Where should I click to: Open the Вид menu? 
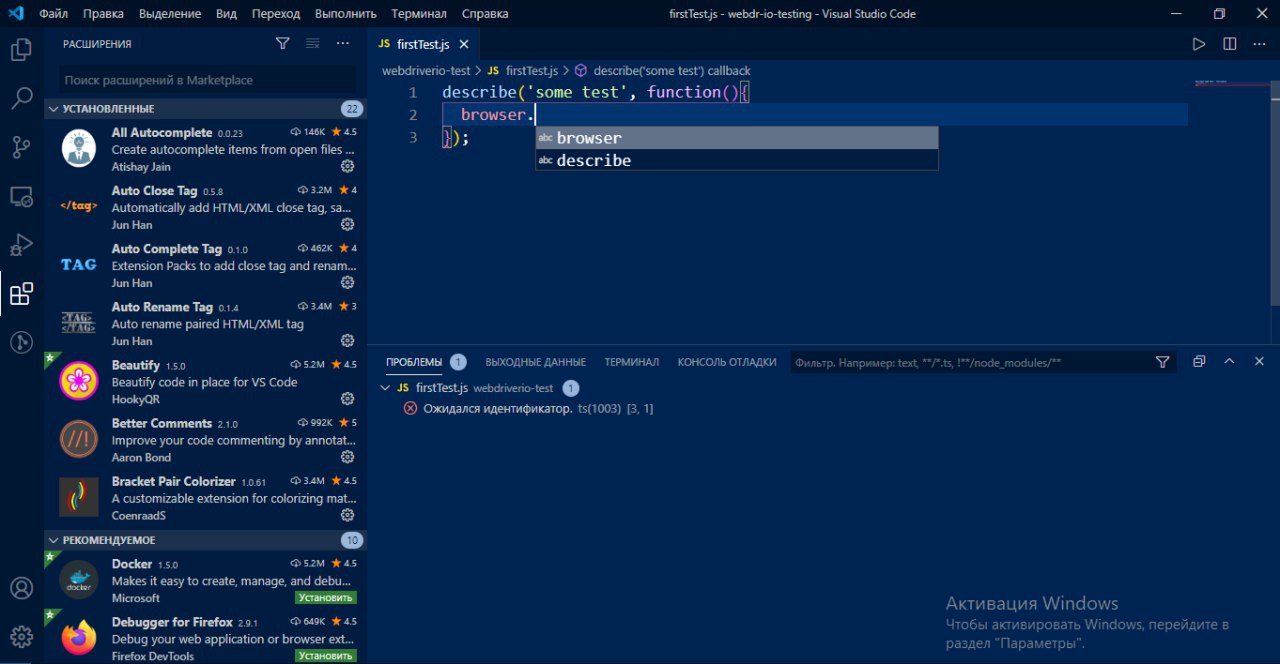[x=226, y=14]
